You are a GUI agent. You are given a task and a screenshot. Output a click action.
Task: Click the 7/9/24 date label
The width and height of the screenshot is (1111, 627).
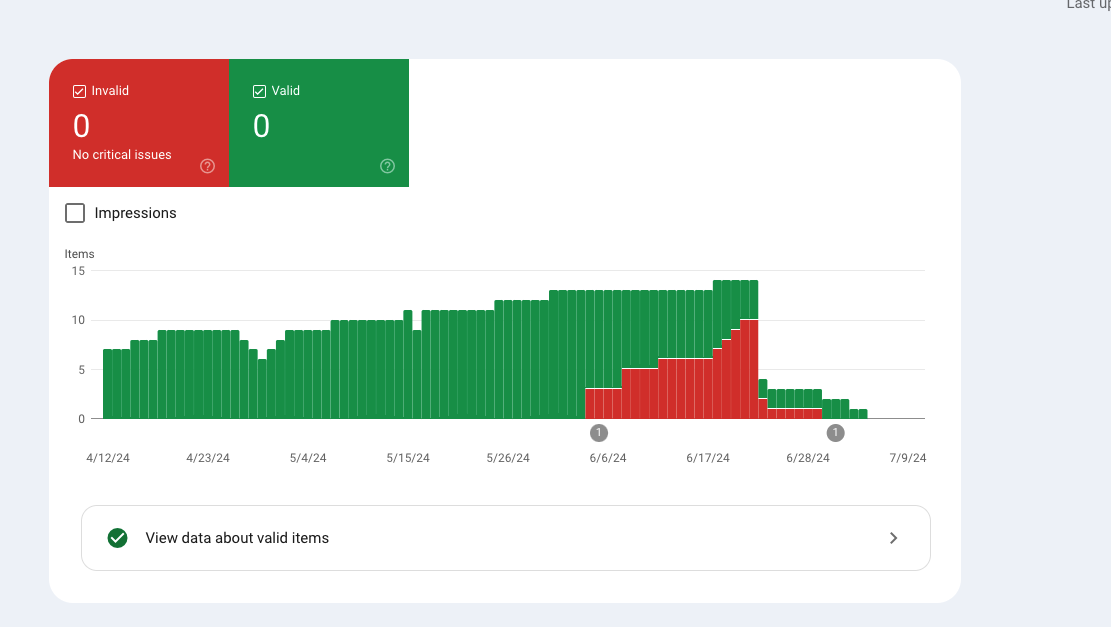(908, 458)
